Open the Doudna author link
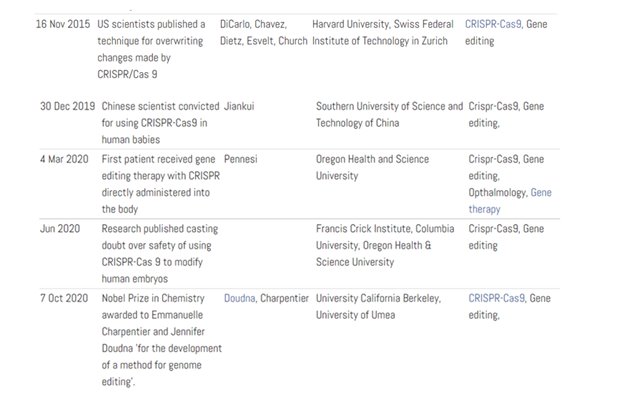This screenshot has height=403, width=627. tap(239, 298)
